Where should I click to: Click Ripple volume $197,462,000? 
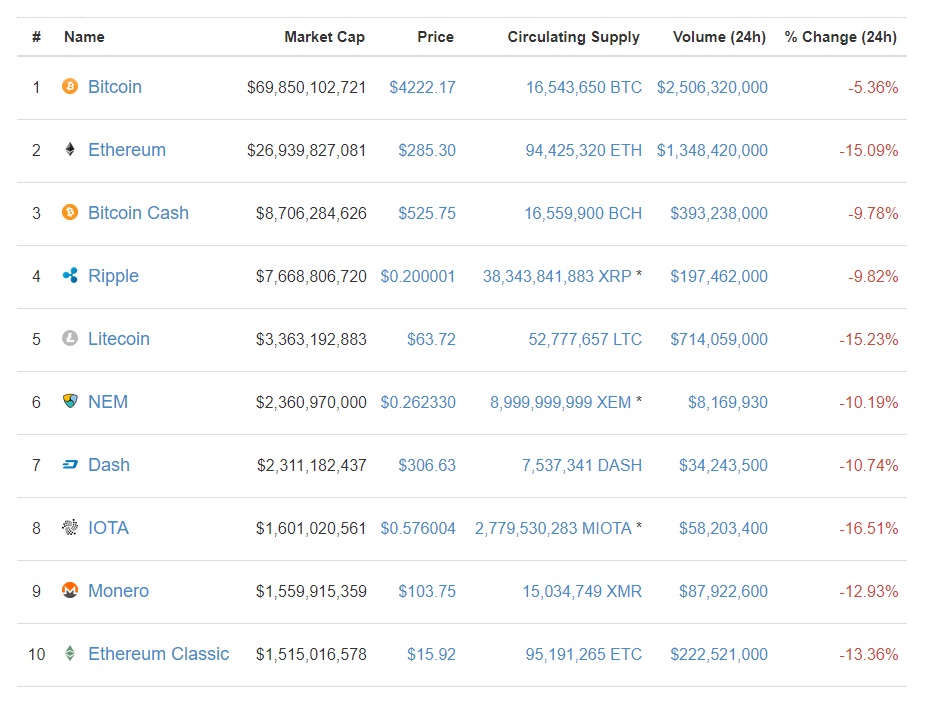(x=719, y=277)
